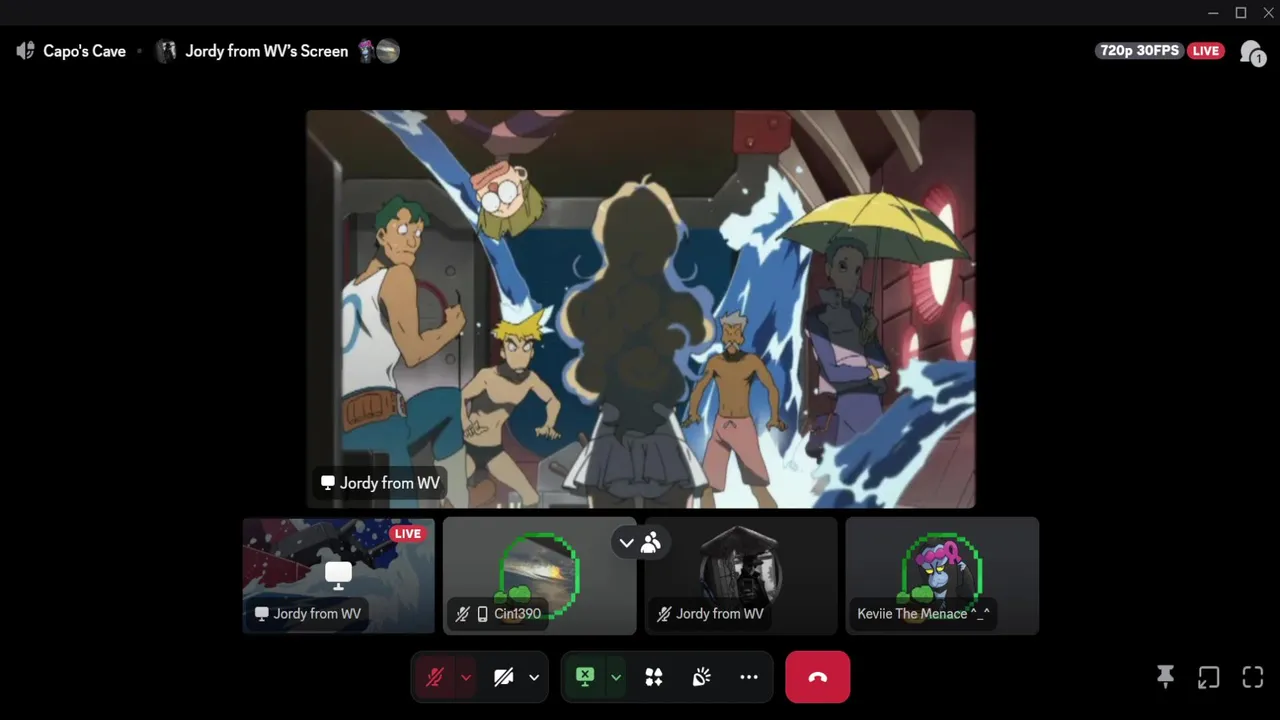1280x720 pixels.
Task: Click the Capo's Cave channel name
Action: (84, 51)
